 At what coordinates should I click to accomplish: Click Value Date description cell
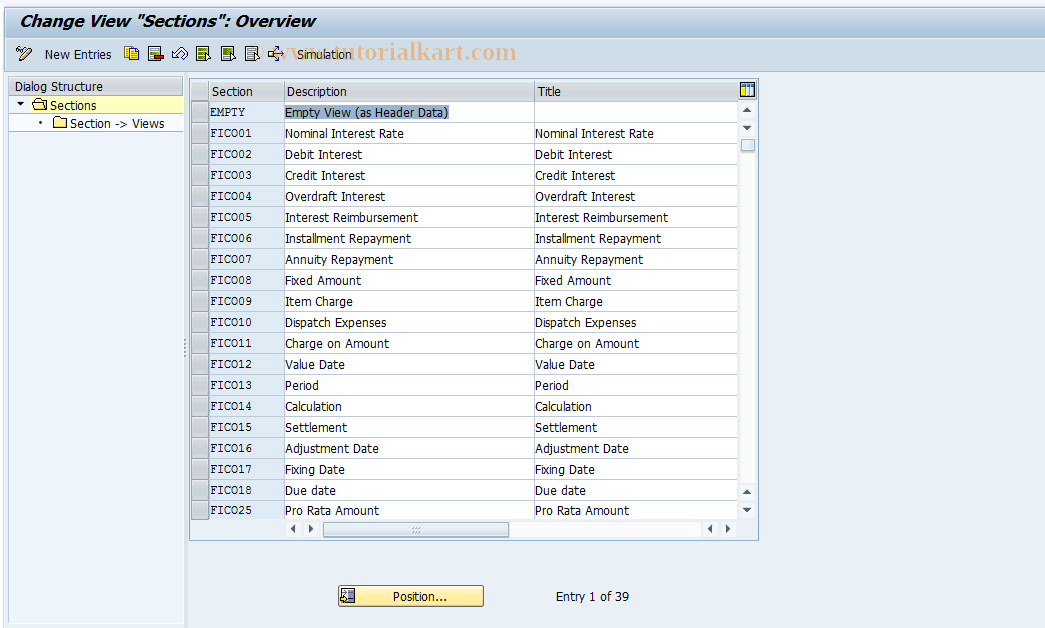(x=409, y=364)
